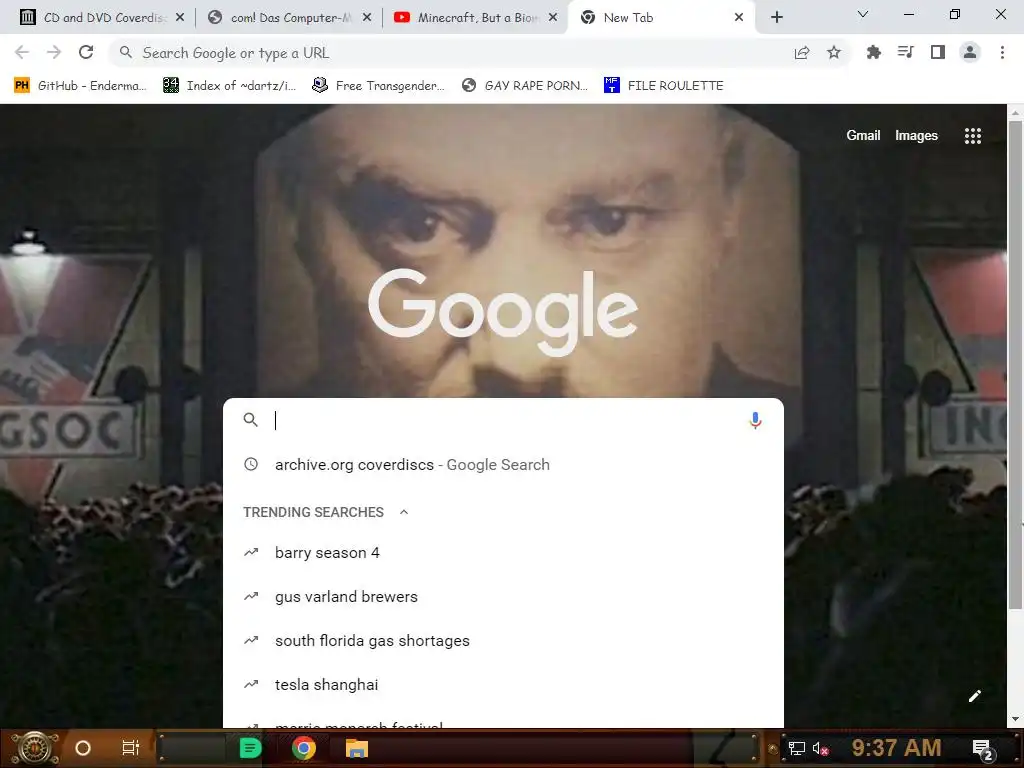Switch to CD and DVD Coverdiscs tab
Image resolution: width=1024 pixels, height=768 pixels.
pos(101,18)
